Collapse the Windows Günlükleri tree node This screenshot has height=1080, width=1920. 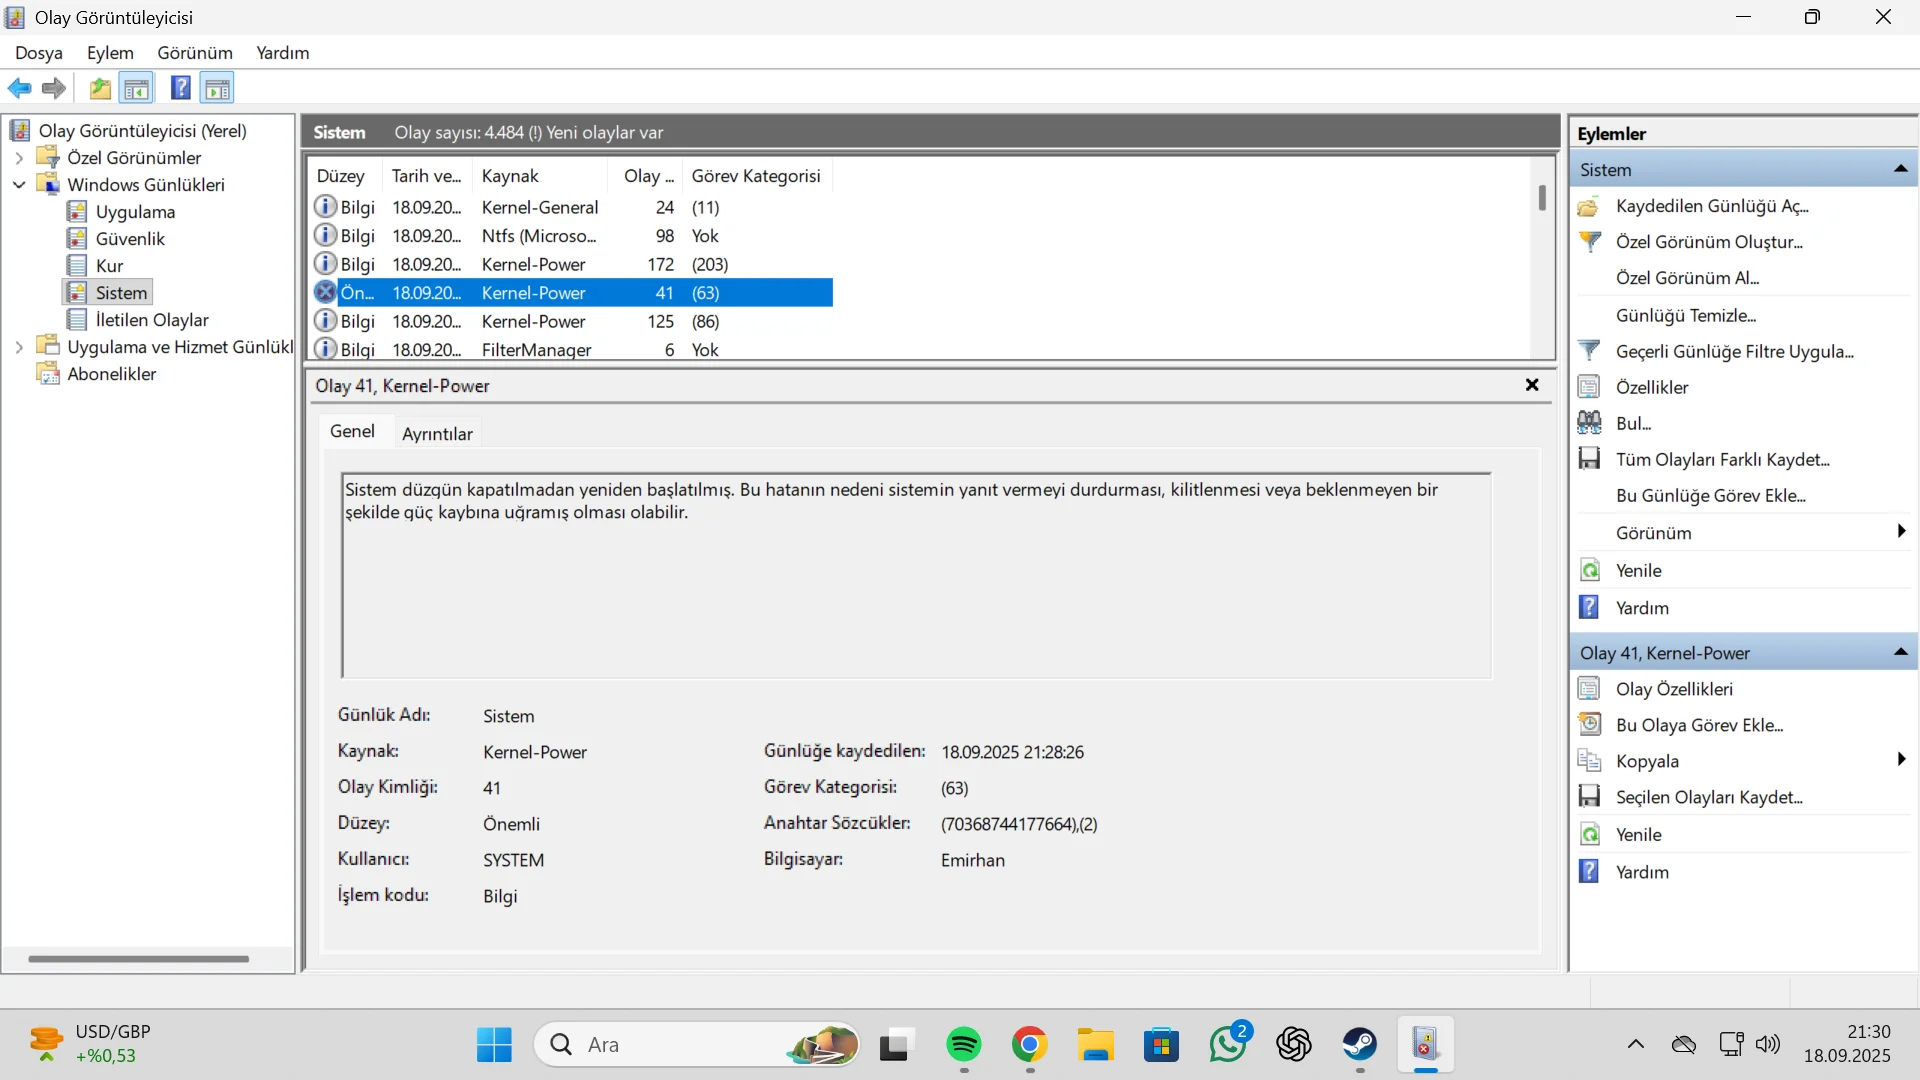19,185
